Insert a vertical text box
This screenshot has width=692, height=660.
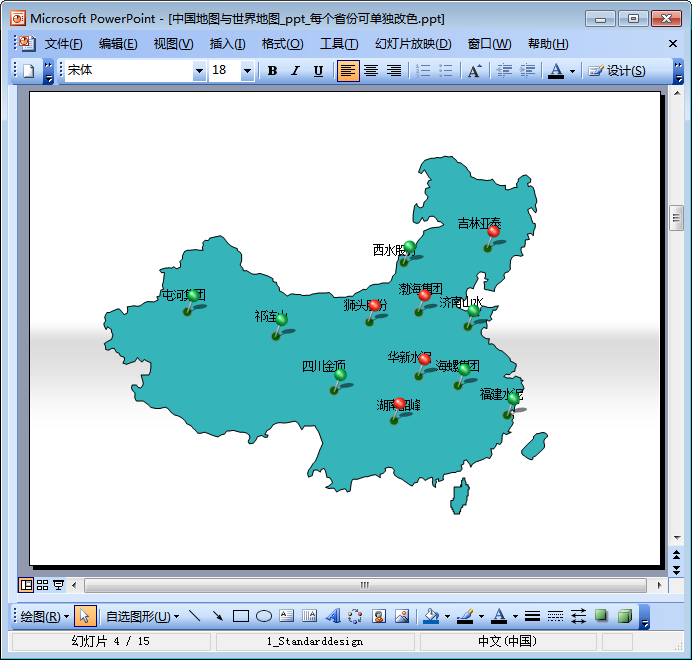click(x=309, y=616)
